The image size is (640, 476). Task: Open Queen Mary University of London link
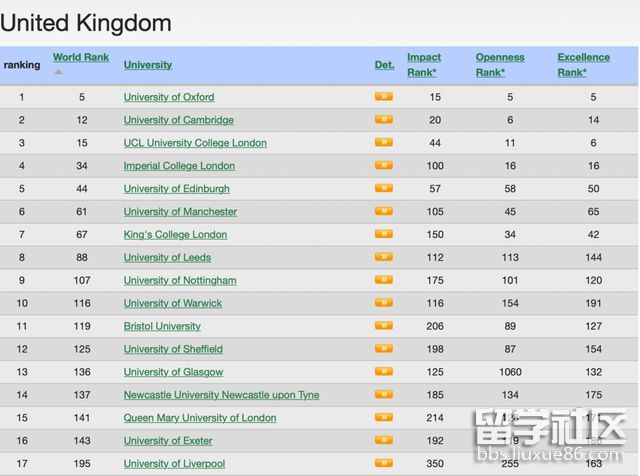tap(200, 418)
